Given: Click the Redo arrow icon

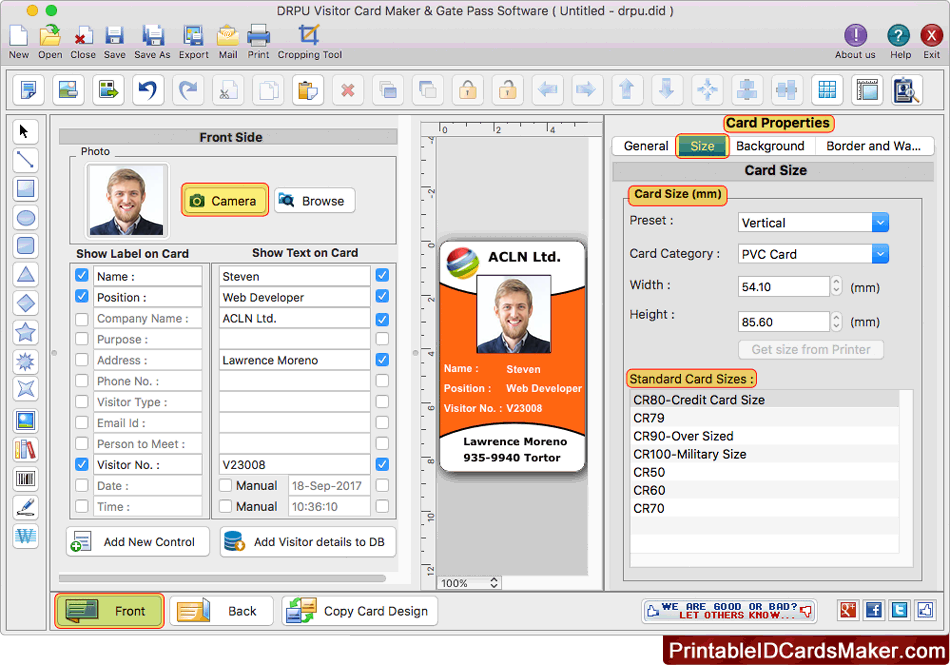Looking at the screenshot, I should click(188, 90).
